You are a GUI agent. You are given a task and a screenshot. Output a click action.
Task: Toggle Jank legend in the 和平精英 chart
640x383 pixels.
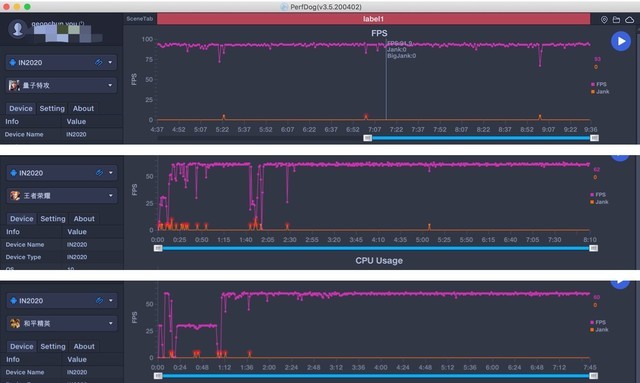pos(599,330)
